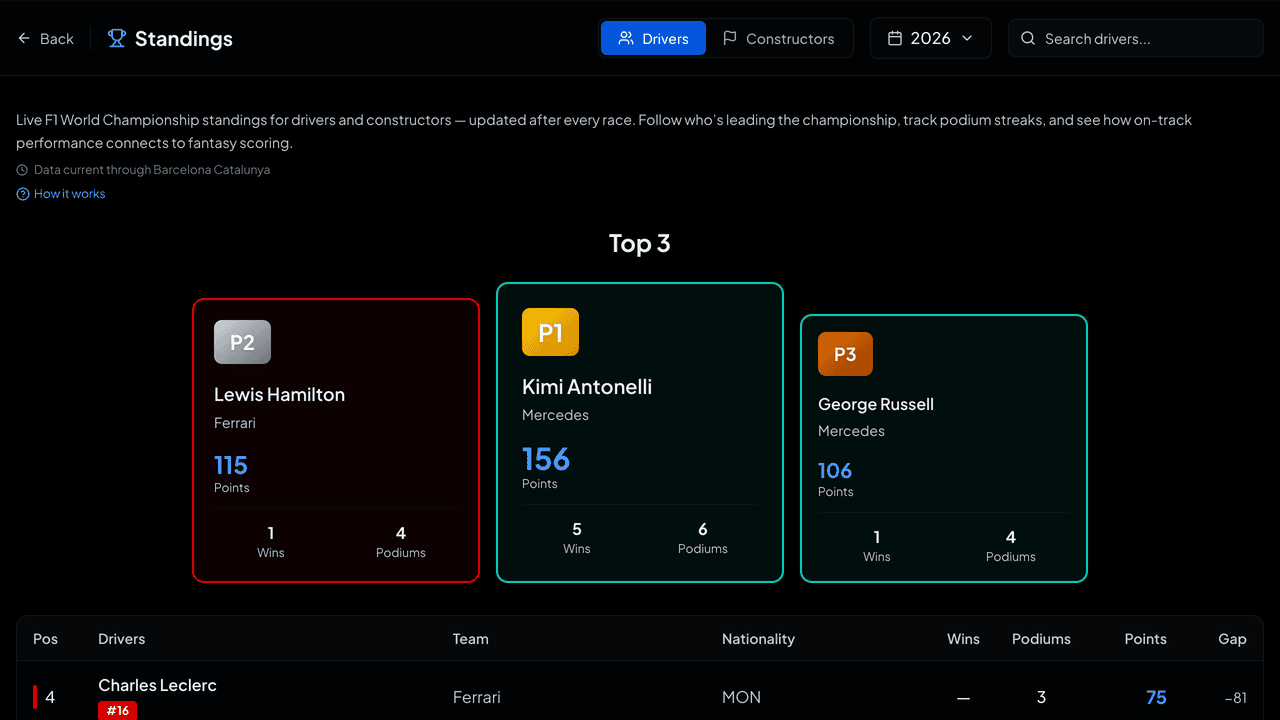Image resolution: width=1280 pixels, height=720 pixels.
Task: Click the question mark help icon
Action: coord(23,194)
